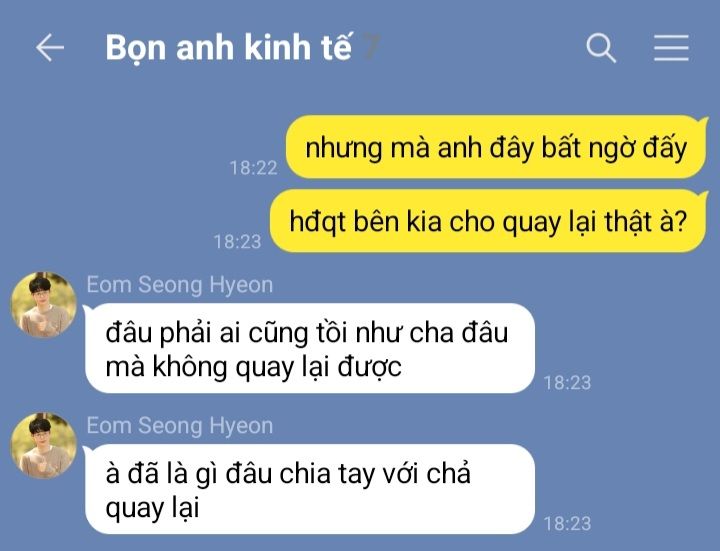Open the group title 'Bọn anh kinh tế'
Image resolution: width=720 pixels, height=551 pixels.
tap(229, 47)
